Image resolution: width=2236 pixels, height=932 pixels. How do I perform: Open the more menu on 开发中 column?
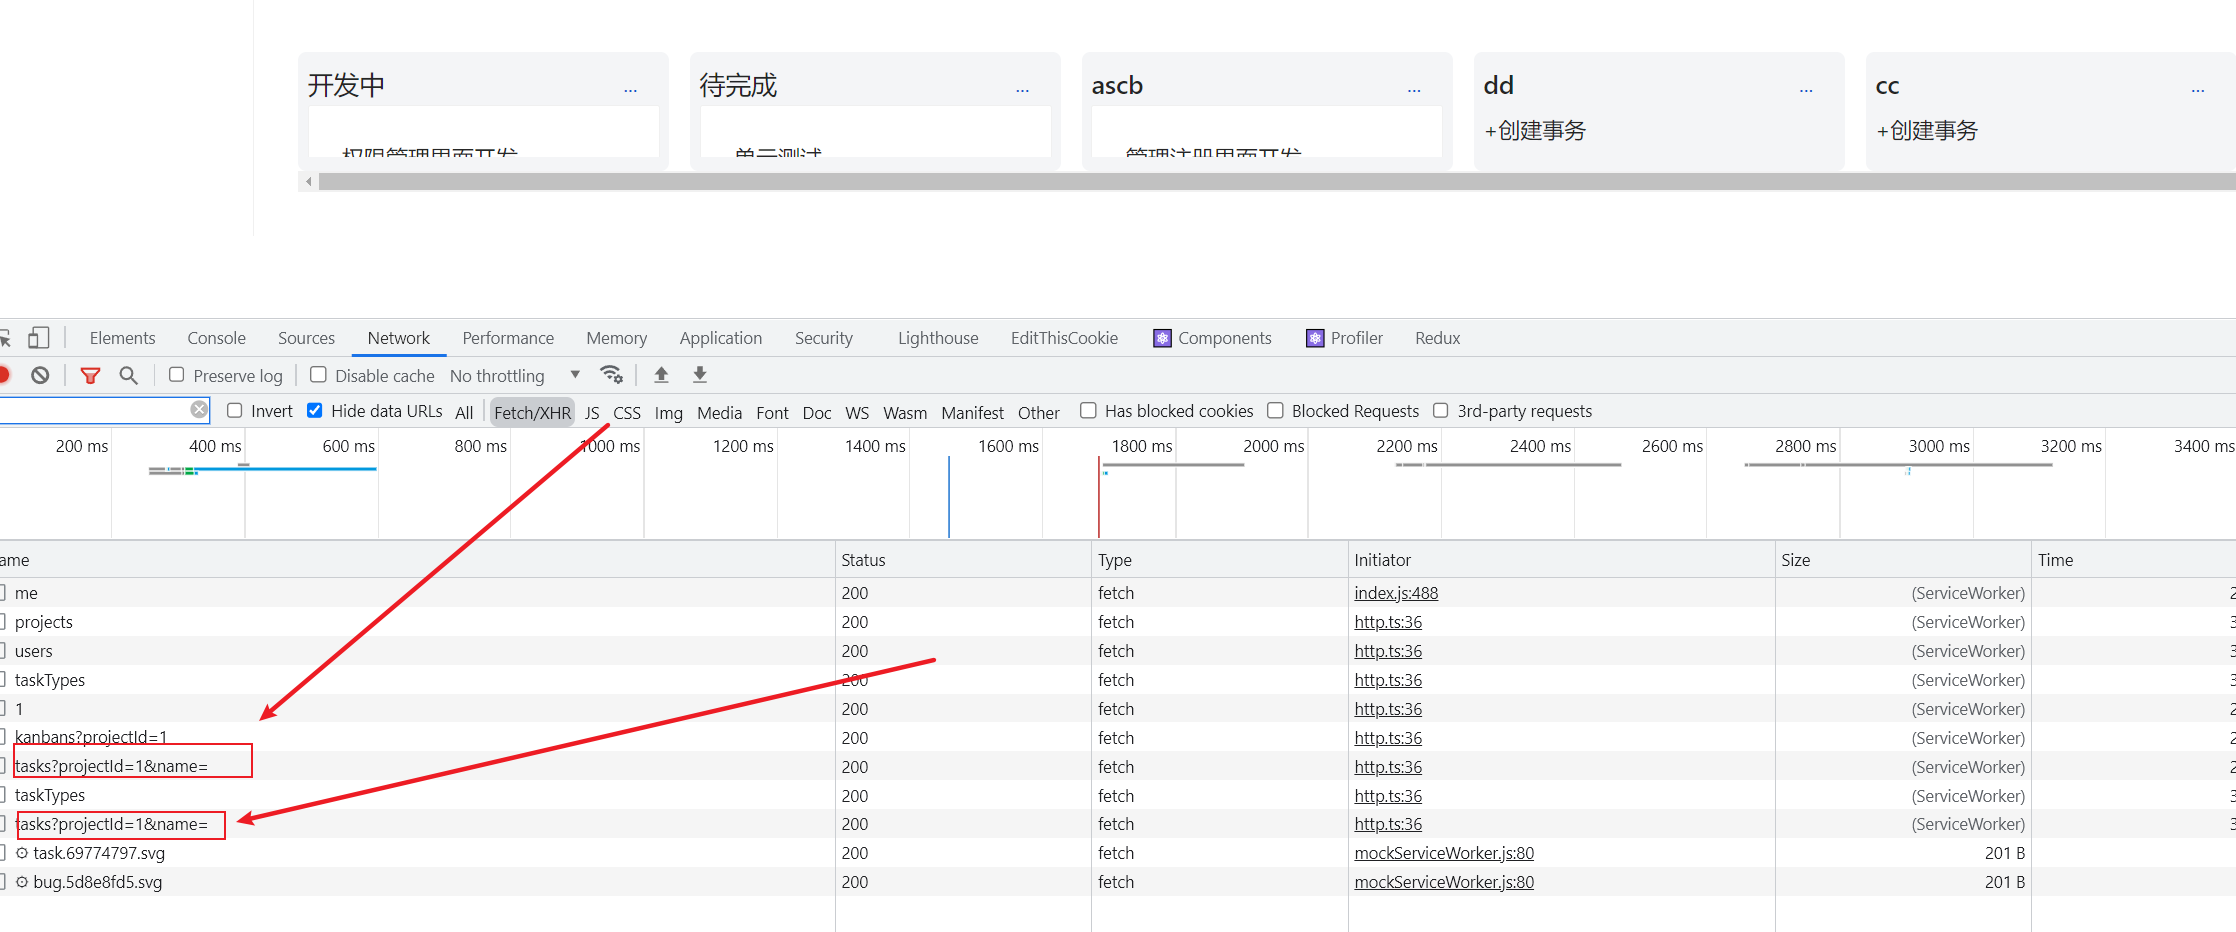pos(630,90)
